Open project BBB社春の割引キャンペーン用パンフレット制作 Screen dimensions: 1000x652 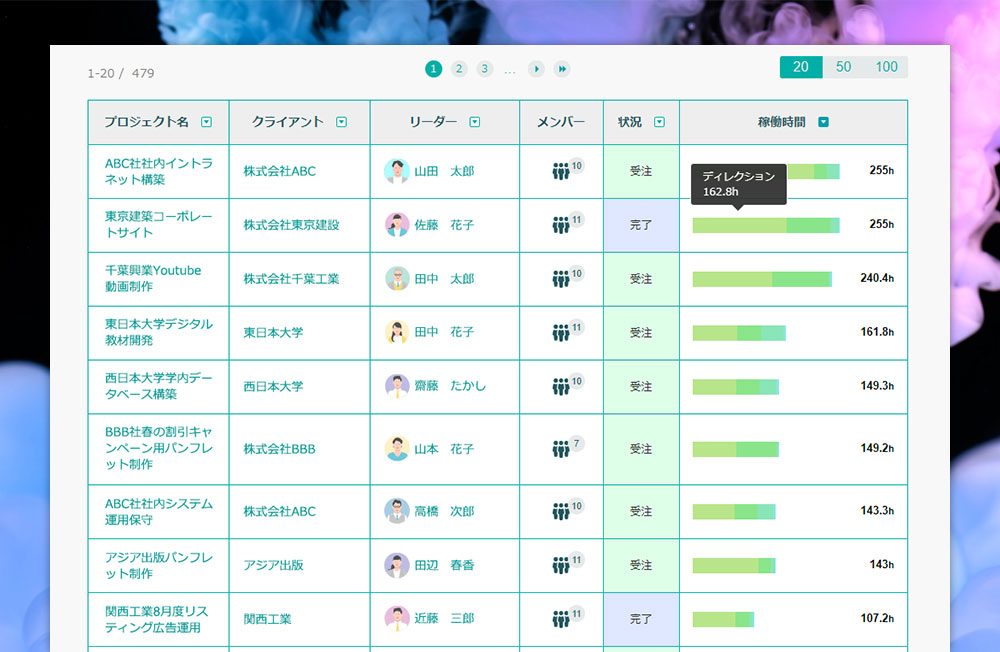tap(159, 448)
